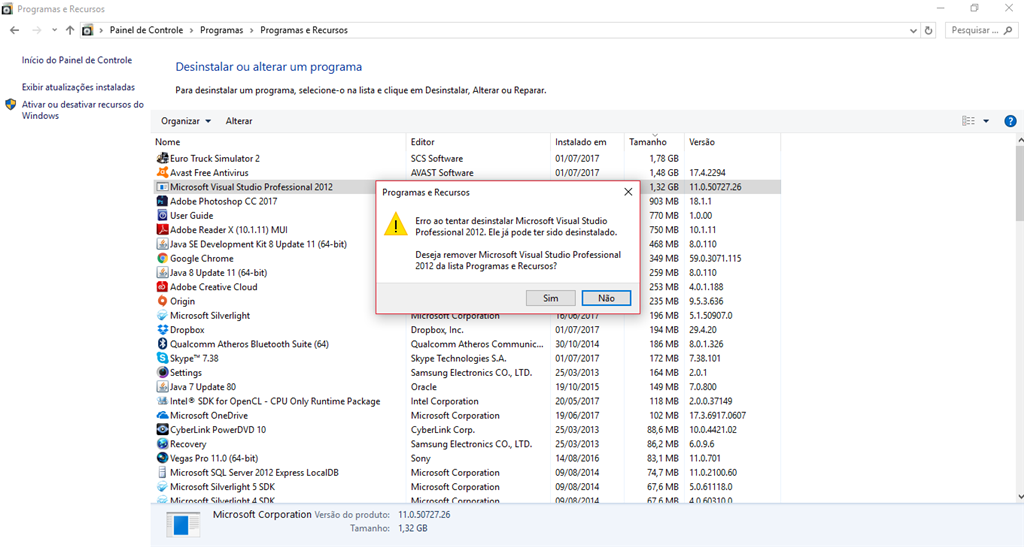This screenshot has height=547, width=1024.
Task: Click the Intel Corporation editor cell
Action: [445, 401]
